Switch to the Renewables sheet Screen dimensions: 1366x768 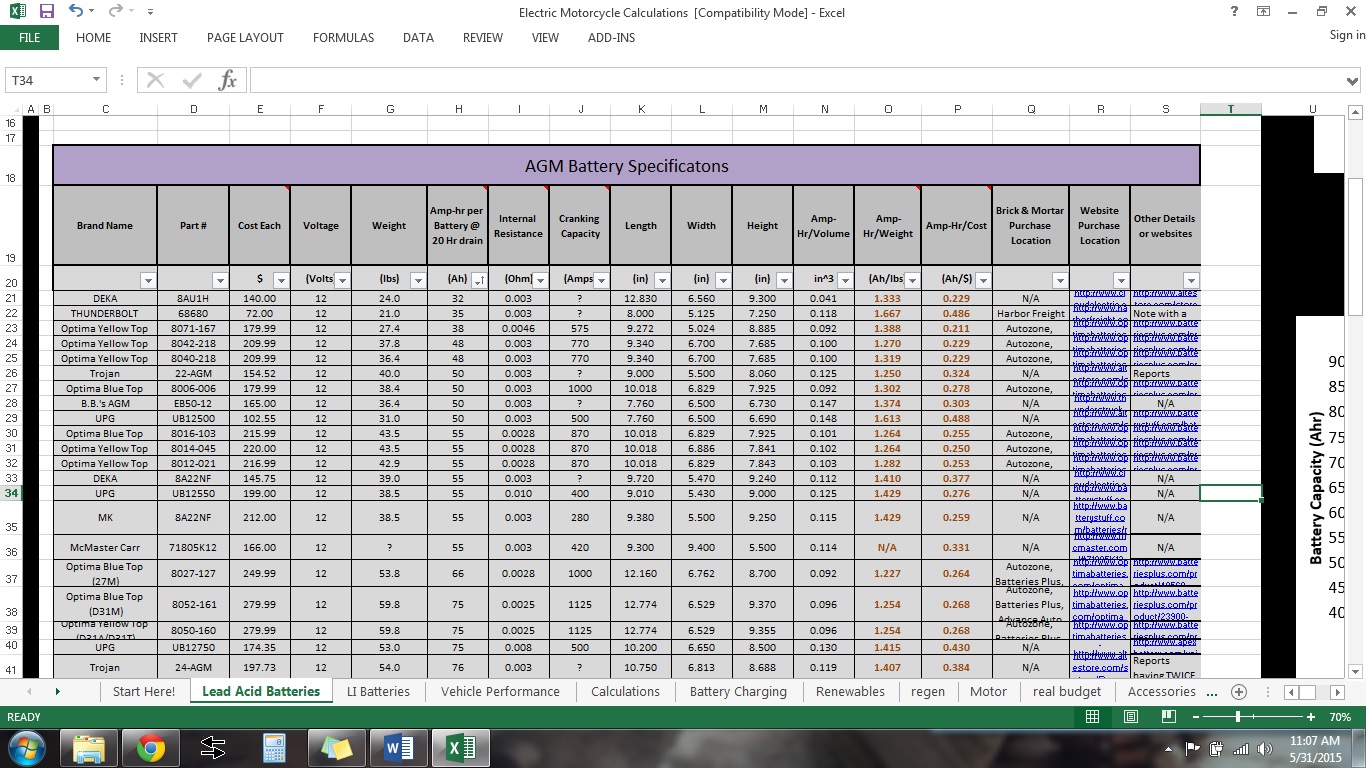[850, 691]
